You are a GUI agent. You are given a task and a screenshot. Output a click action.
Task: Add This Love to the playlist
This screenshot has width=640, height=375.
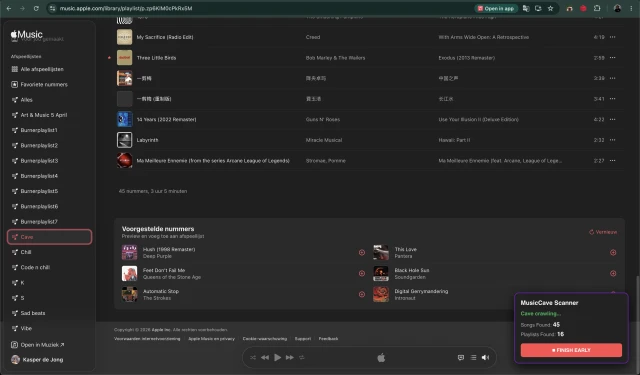613,253
